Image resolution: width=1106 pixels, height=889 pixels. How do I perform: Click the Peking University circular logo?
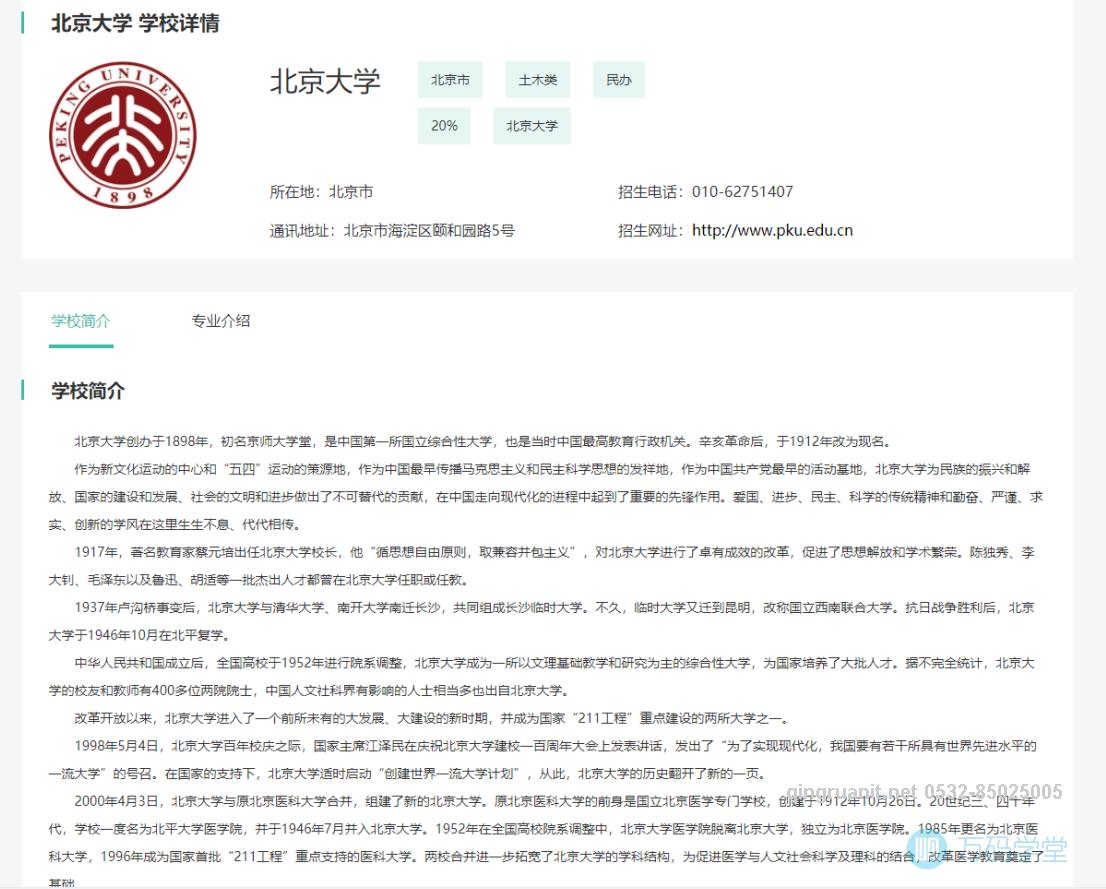pyautogui.click(x=124, y=134)
